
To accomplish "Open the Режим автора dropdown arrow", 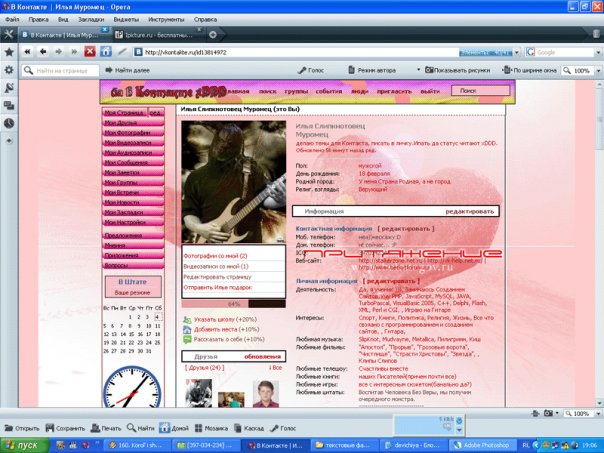I will pos(418,70).
